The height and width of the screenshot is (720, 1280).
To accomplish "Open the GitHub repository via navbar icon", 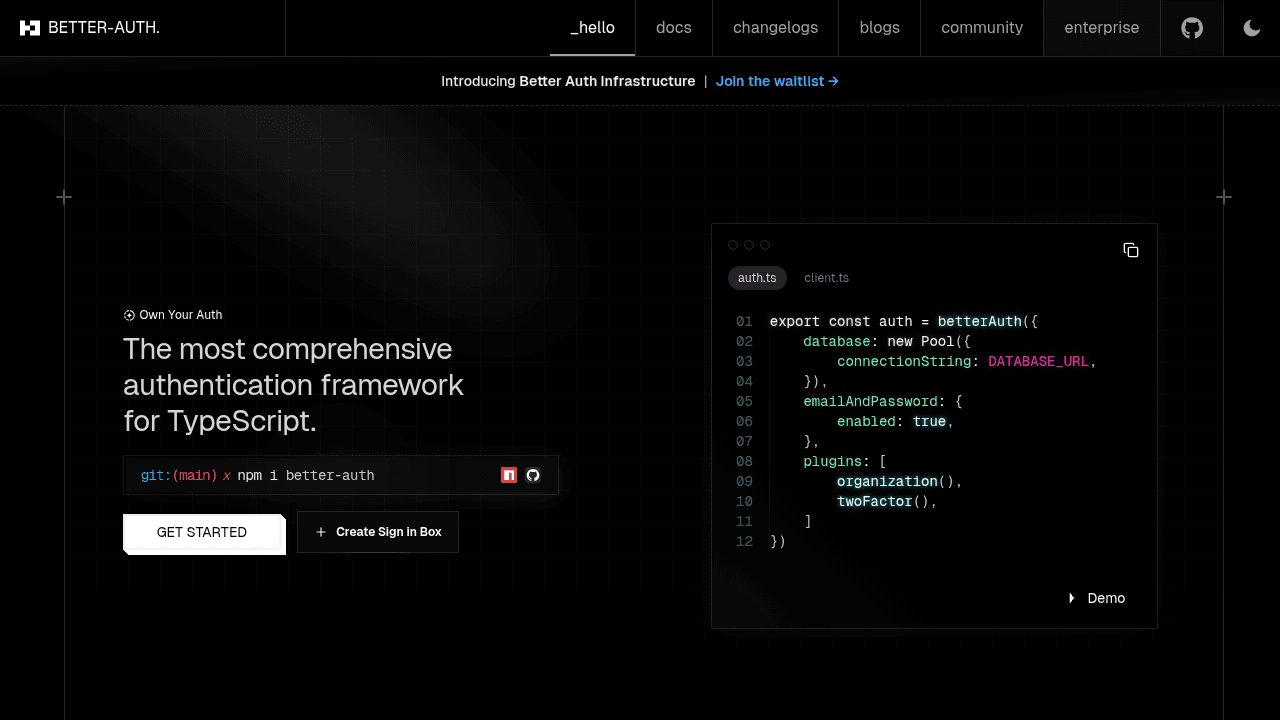I will (1191, 27).
